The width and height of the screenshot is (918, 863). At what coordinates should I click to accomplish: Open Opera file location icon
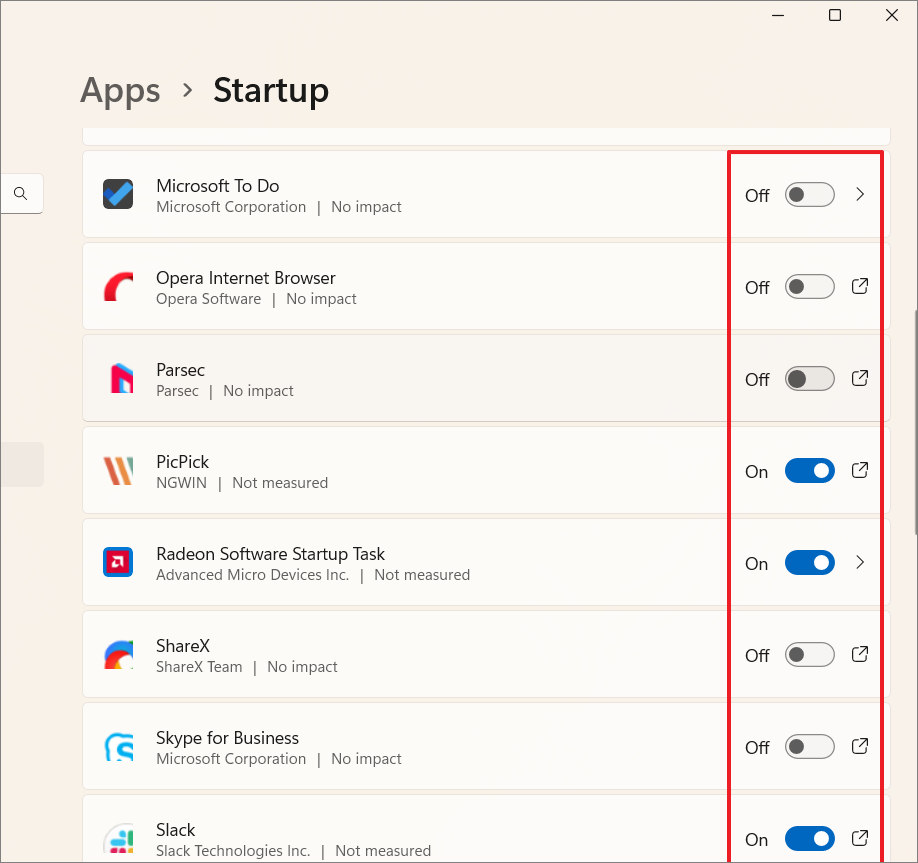pos(859,286)
